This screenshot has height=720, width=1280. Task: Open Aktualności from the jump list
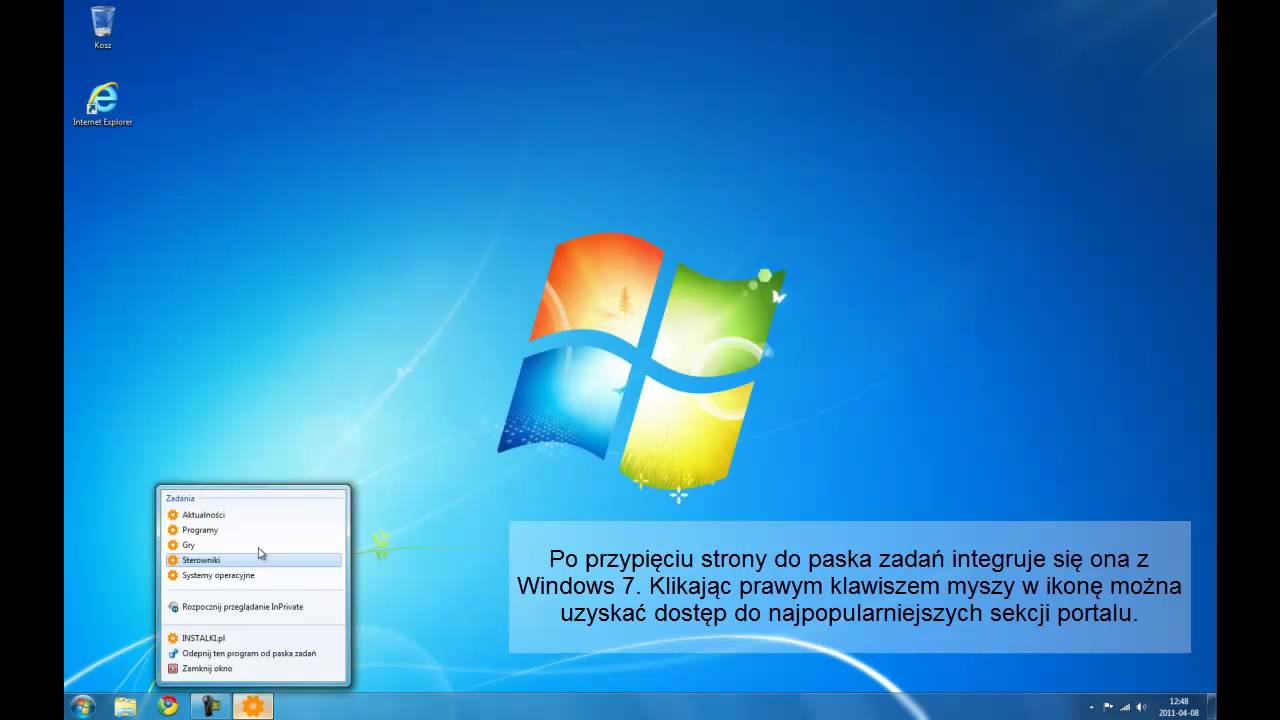click(254, 515)
